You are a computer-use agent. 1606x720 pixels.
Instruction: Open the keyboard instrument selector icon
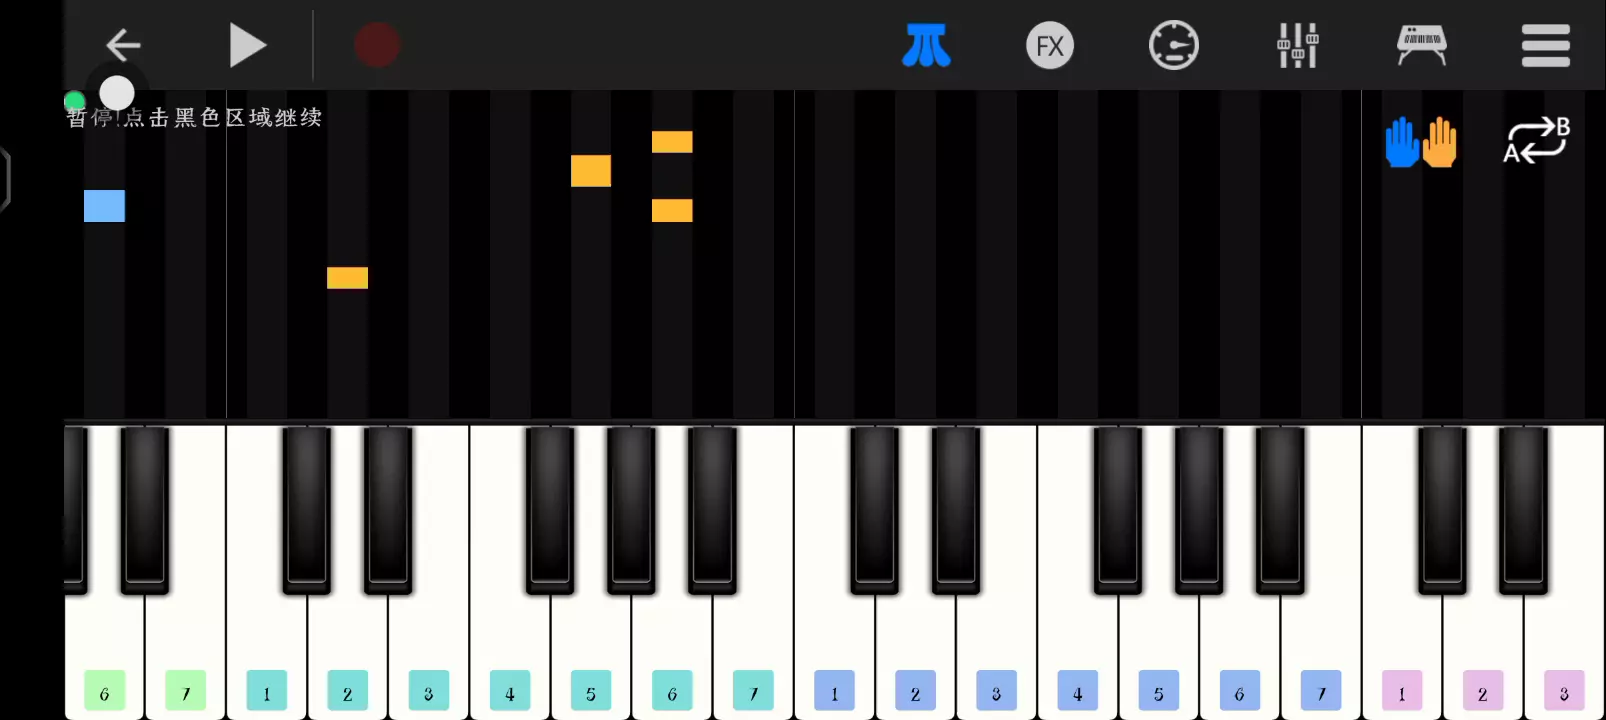coord(1421,45)
